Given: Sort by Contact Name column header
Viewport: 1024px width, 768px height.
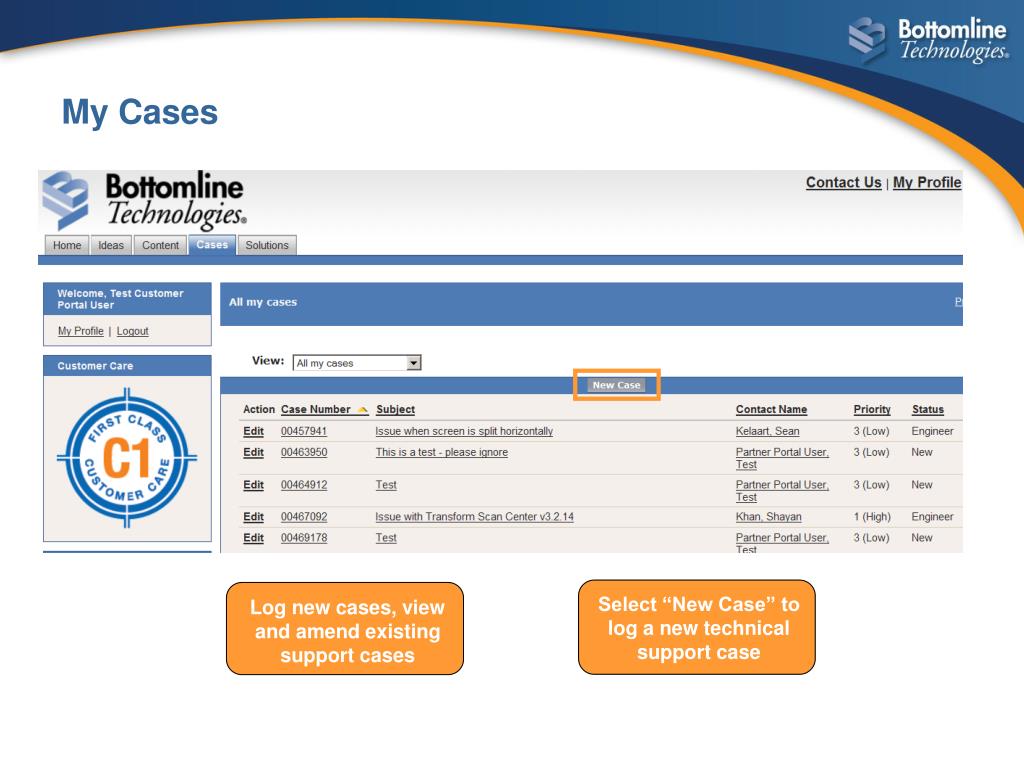Looking at the screenshot, I should [771, 409].
